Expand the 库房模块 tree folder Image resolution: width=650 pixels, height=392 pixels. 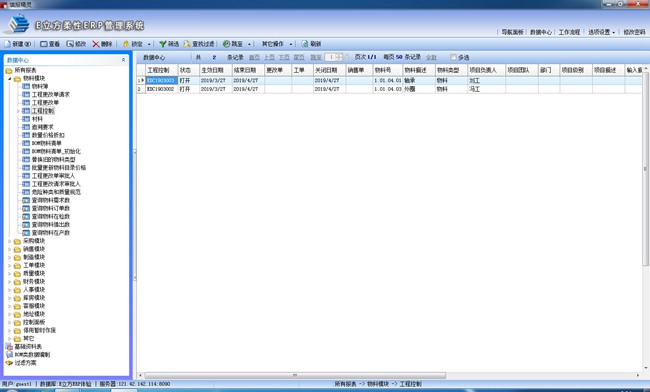click(10, 298)
